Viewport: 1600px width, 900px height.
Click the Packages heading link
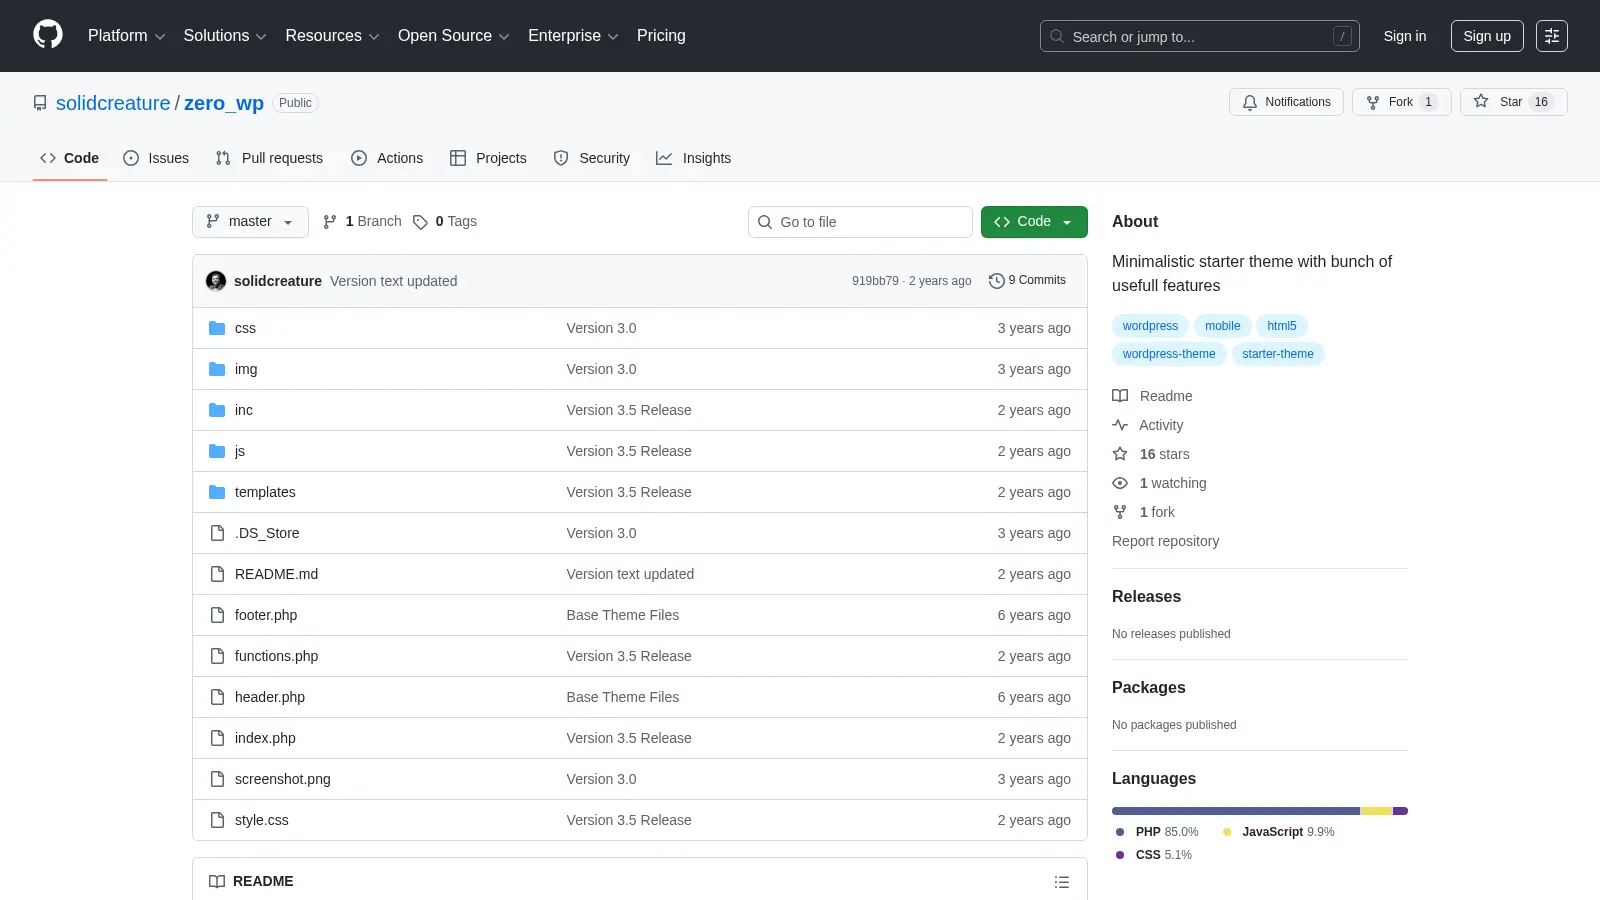pyautogui.click(x=1149, y=688)
